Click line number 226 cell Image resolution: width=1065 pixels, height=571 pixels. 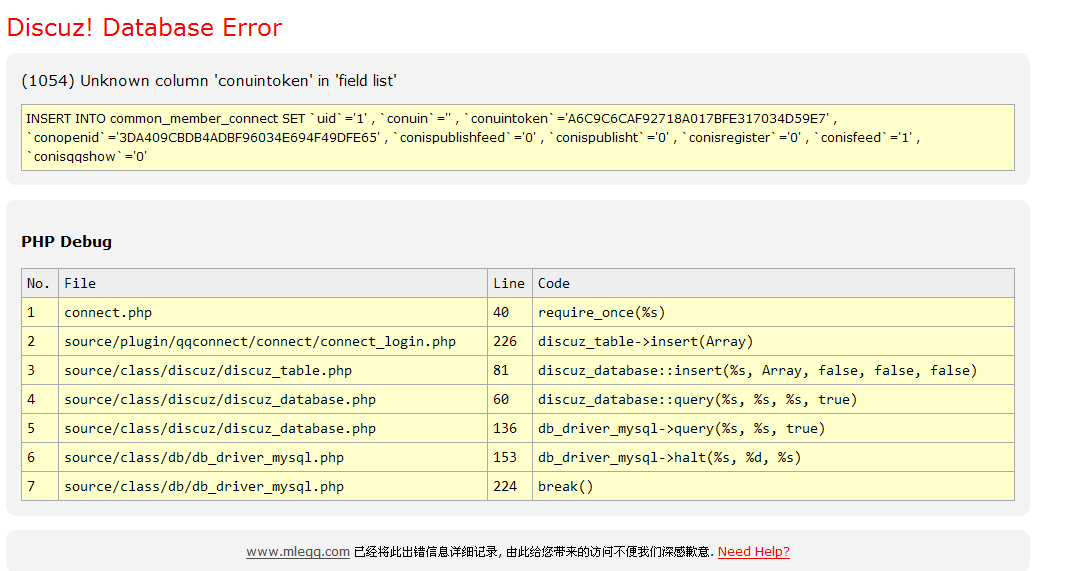[x=505, y=341]
